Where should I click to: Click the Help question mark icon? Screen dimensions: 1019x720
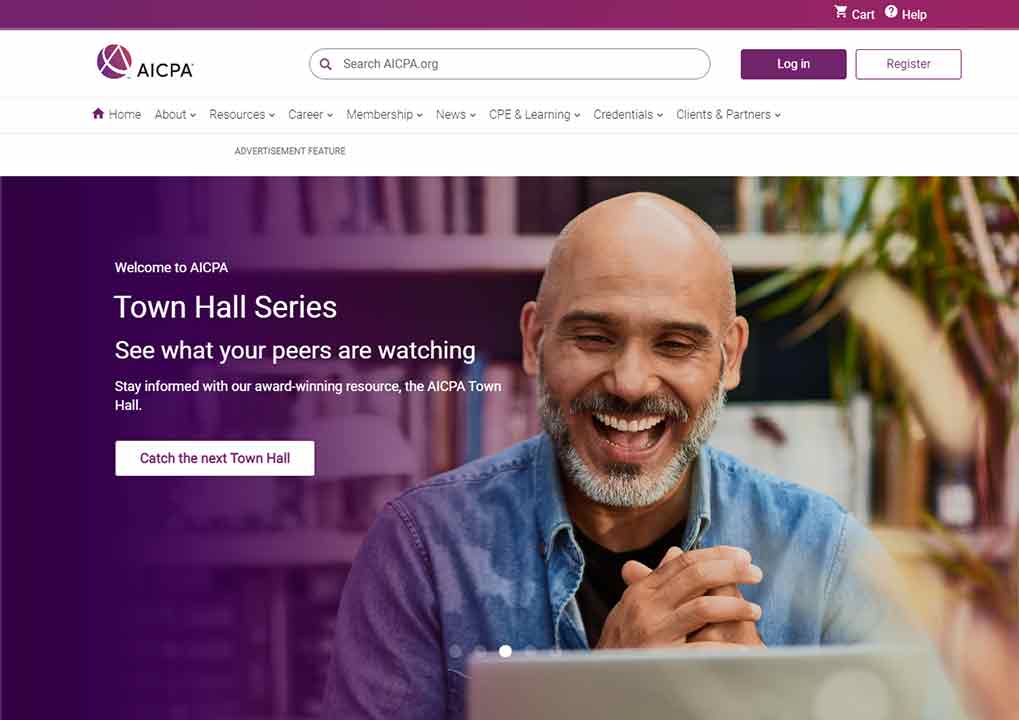coord(891,12)
